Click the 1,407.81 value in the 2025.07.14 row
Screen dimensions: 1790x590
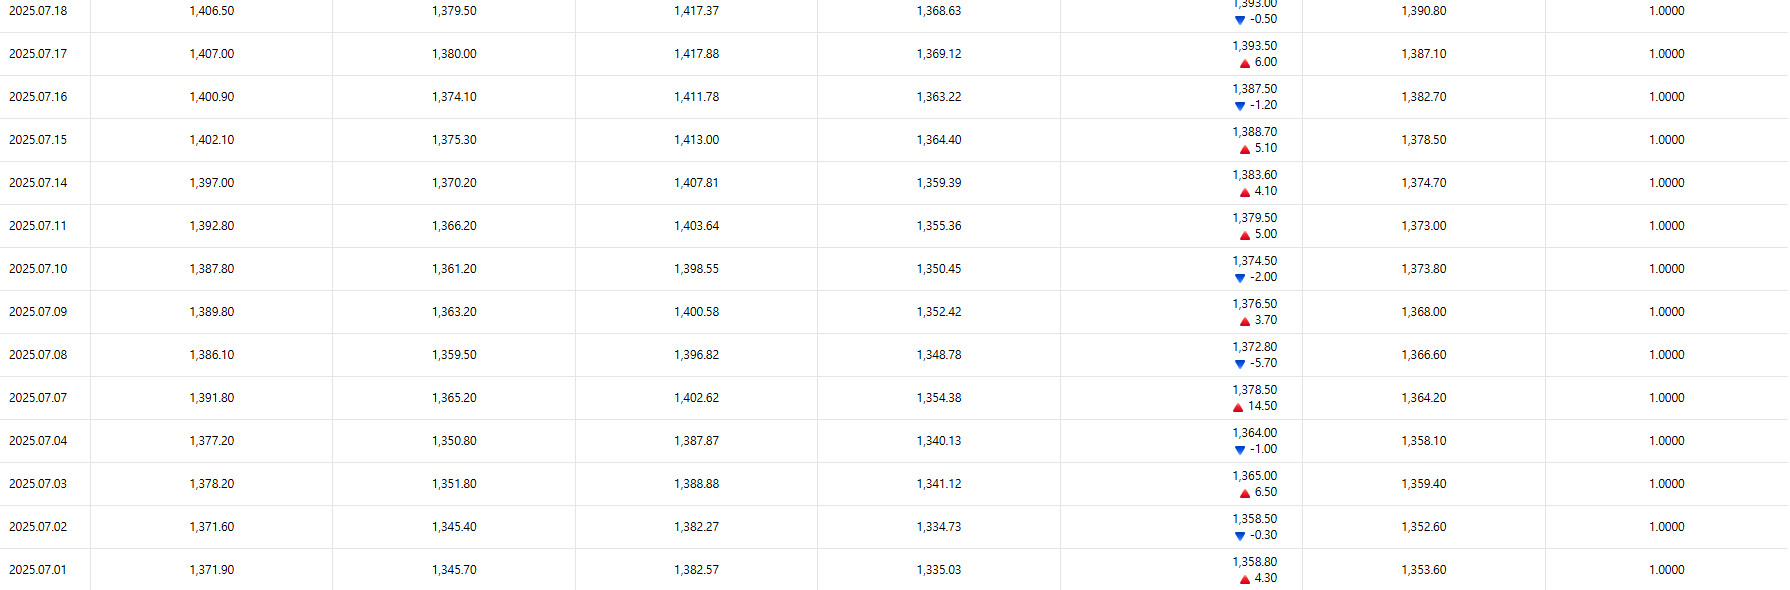pyautogui.click(x=696, y=183)
